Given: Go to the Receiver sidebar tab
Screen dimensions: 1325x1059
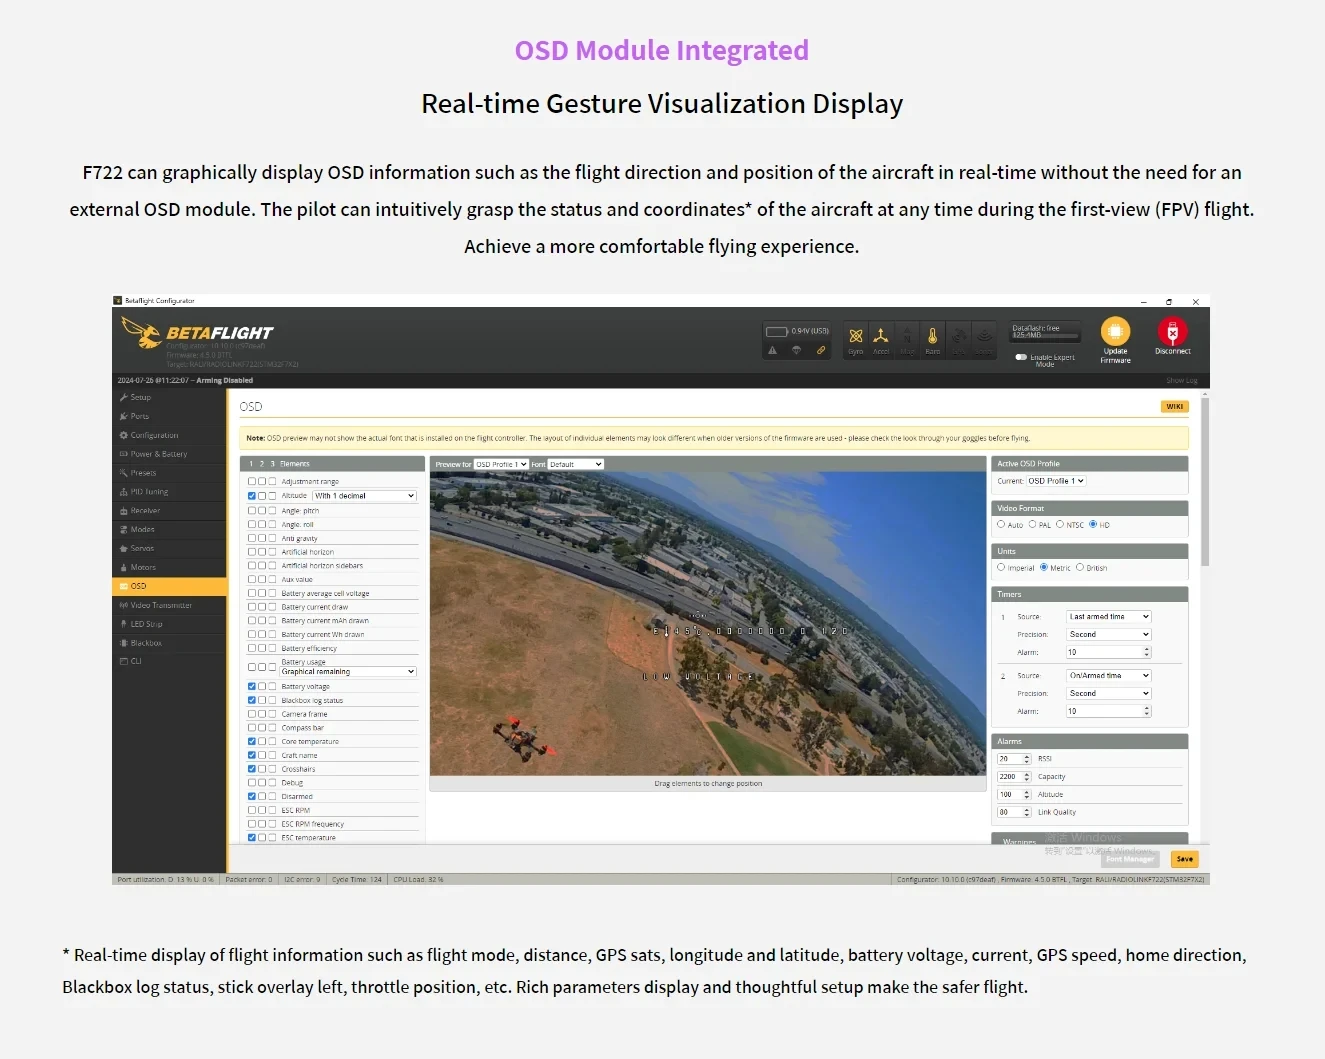Looking at the screenshot, I should click(x=145, y=511).
